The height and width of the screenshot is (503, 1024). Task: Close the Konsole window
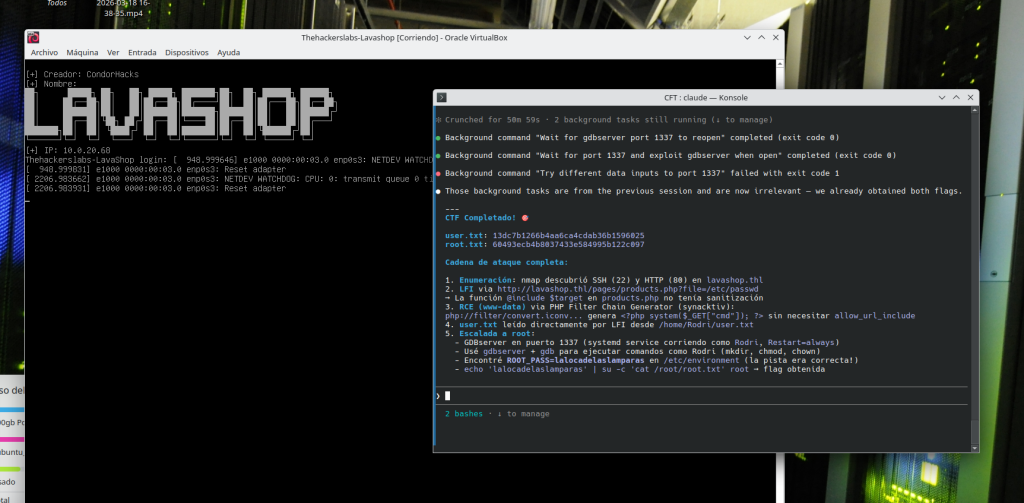(x=969, y=97)
